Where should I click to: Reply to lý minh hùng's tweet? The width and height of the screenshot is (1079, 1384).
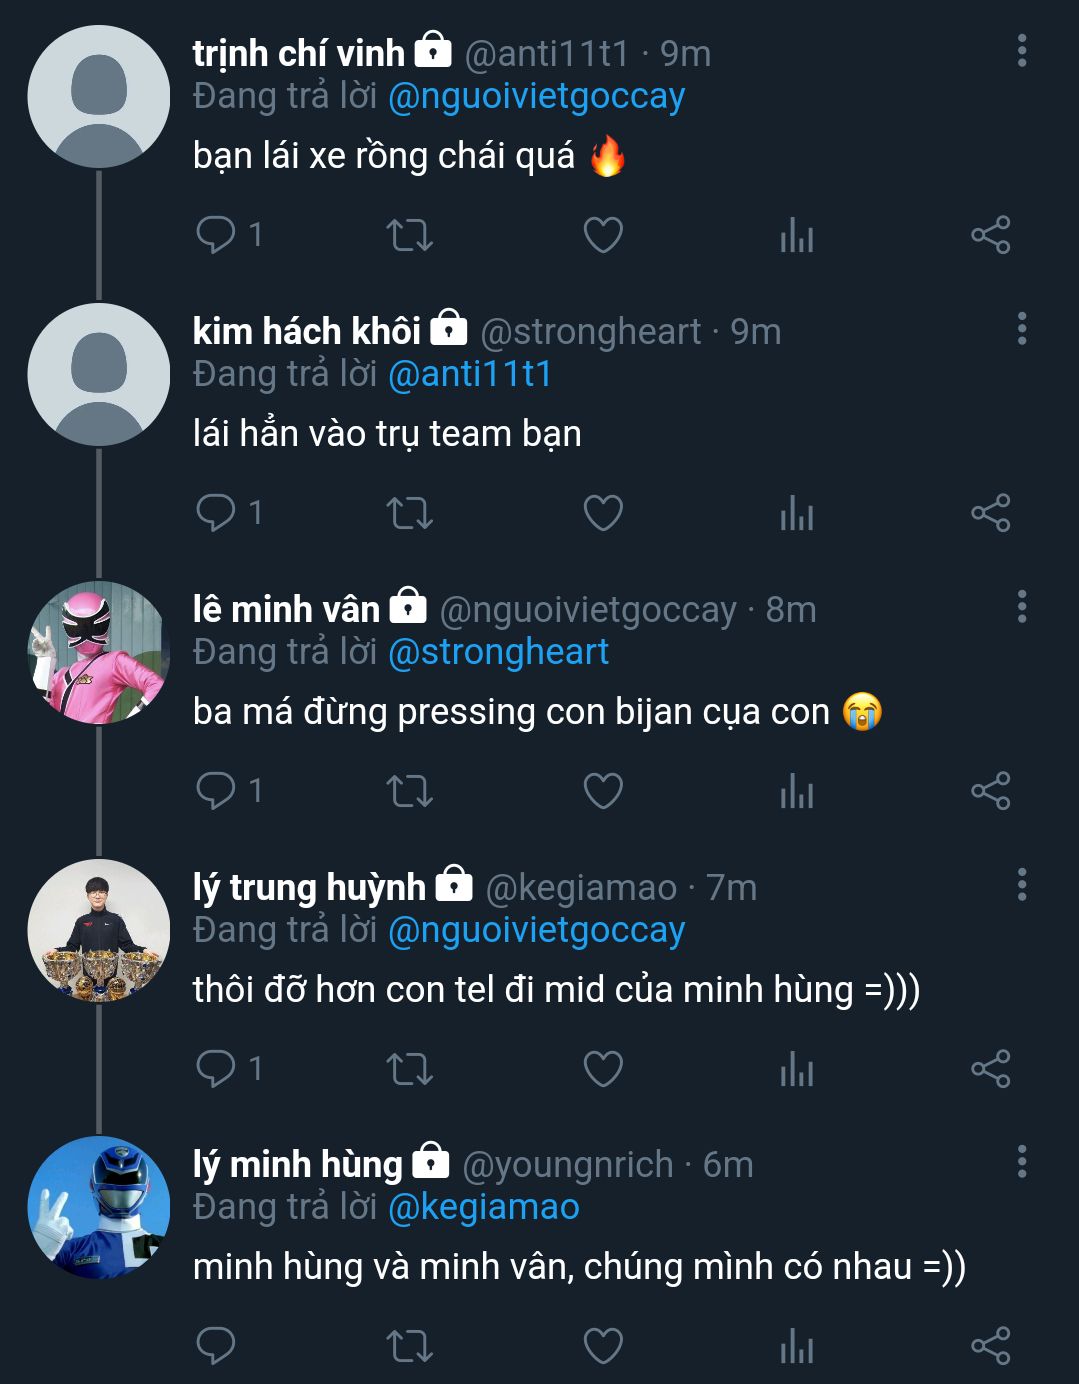(x=216, y=1346)
